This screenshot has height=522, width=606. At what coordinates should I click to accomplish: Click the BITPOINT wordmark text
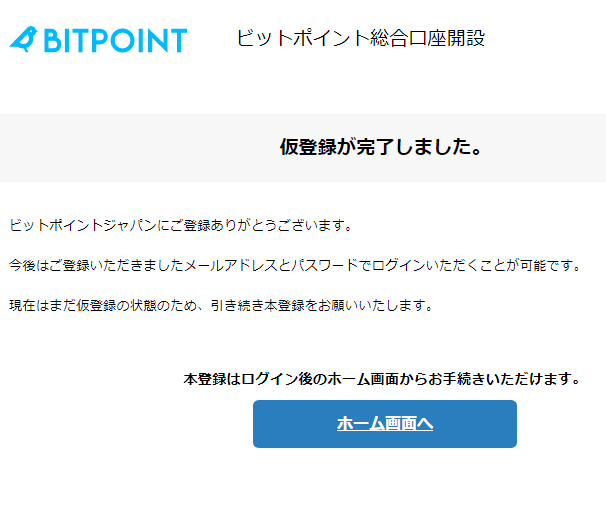114,40
